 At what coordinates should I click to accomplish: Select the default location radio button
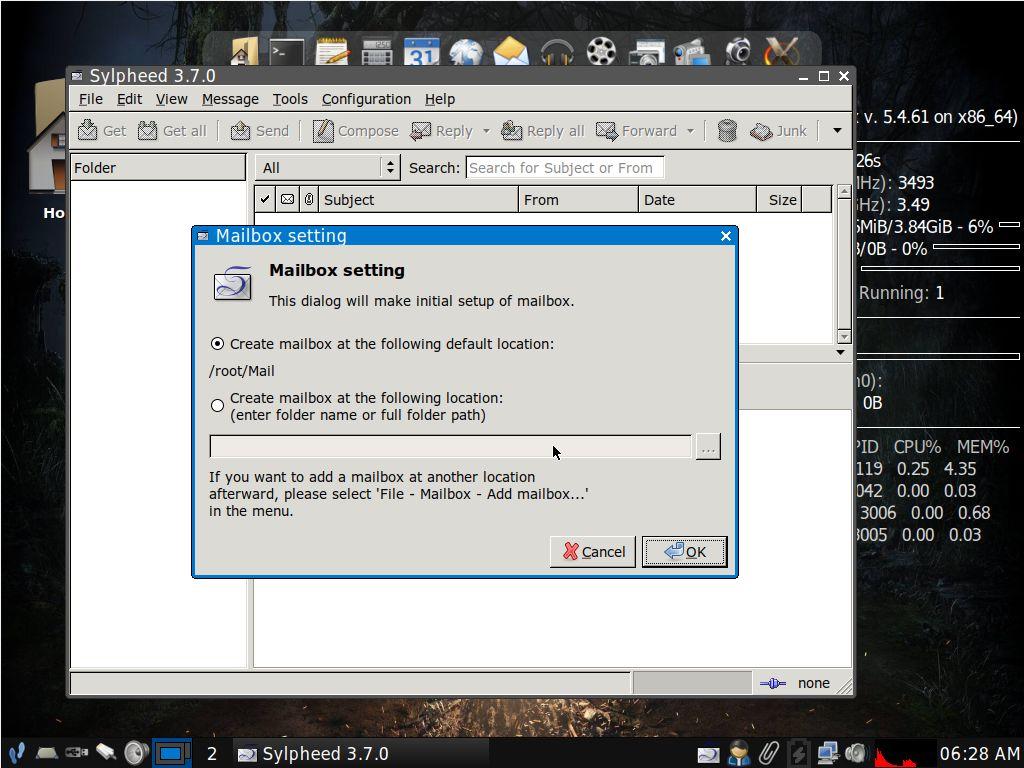click(x=218, y=344)
